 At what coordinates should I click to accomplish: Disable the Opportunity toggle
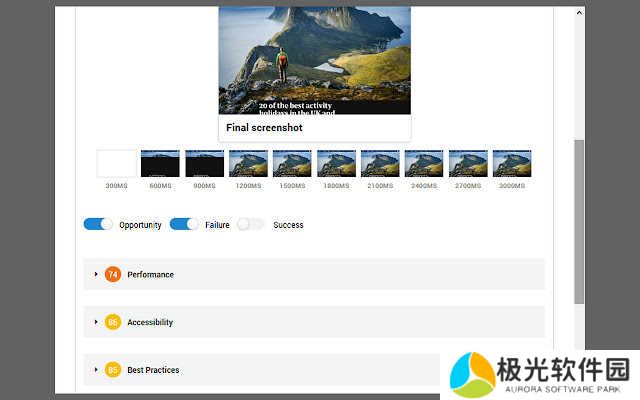(x=98, y=225)
